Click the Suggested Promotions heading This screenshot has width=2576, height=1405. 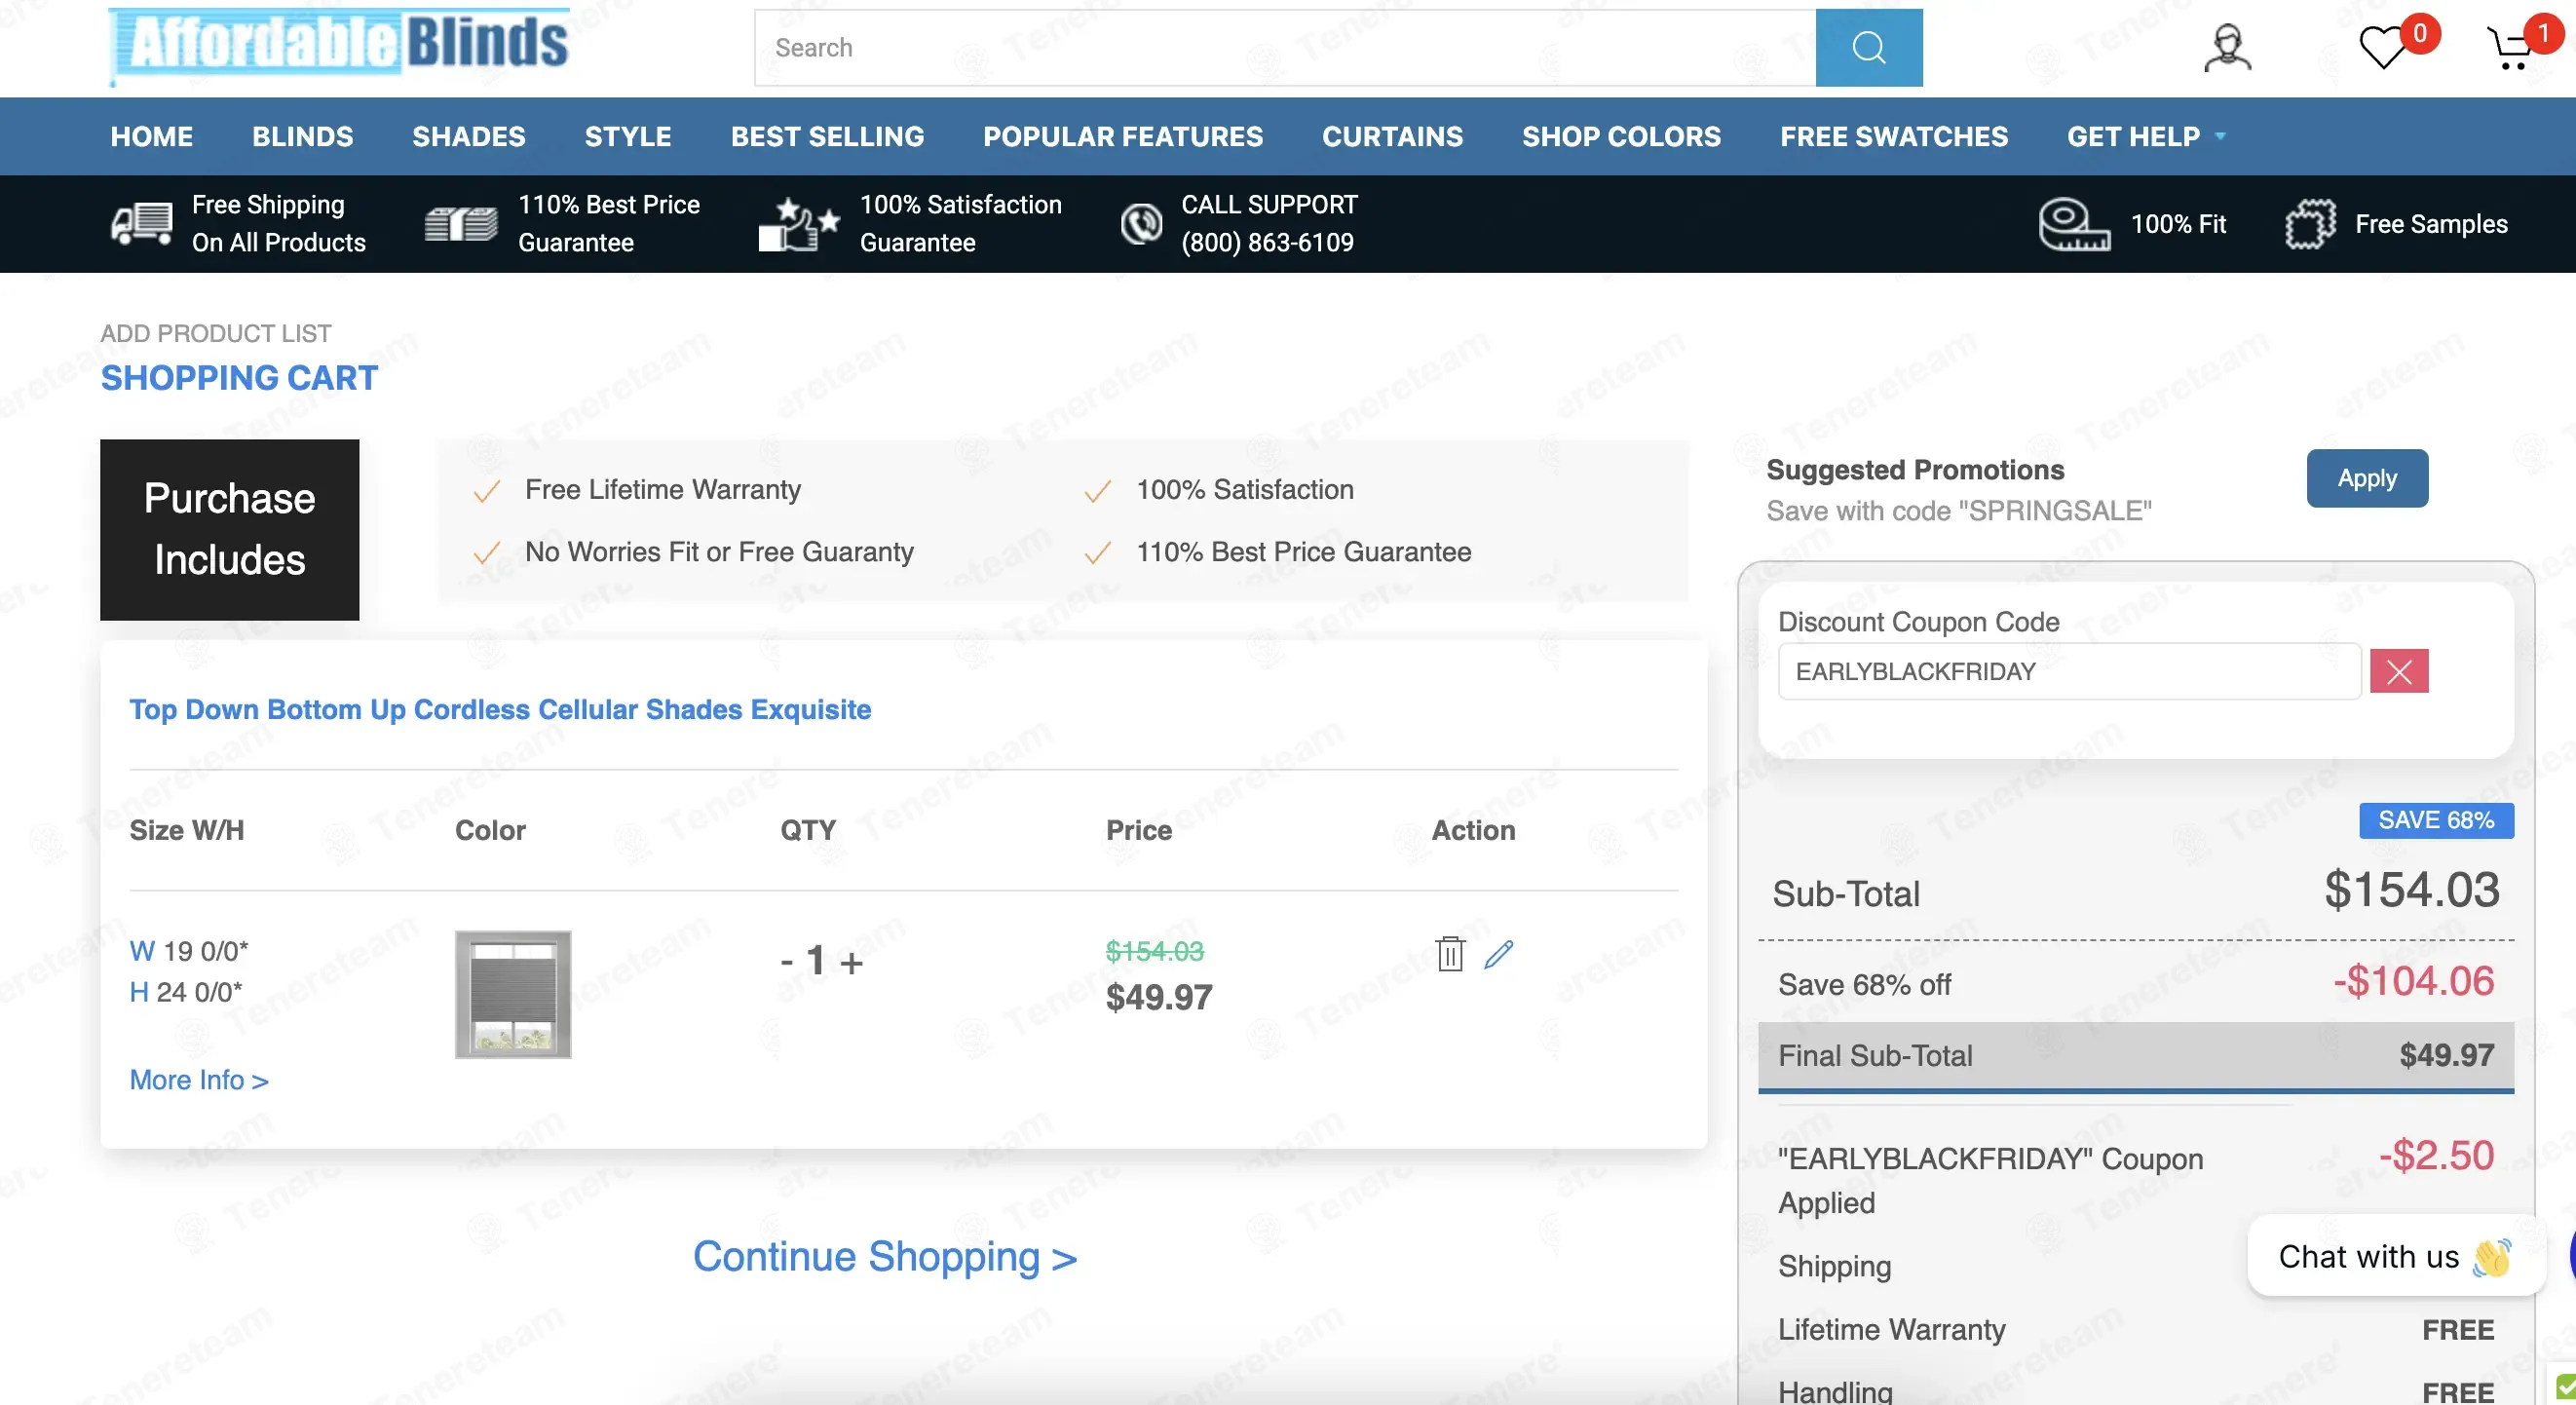pyautogui.click(x=1915, y=469)
